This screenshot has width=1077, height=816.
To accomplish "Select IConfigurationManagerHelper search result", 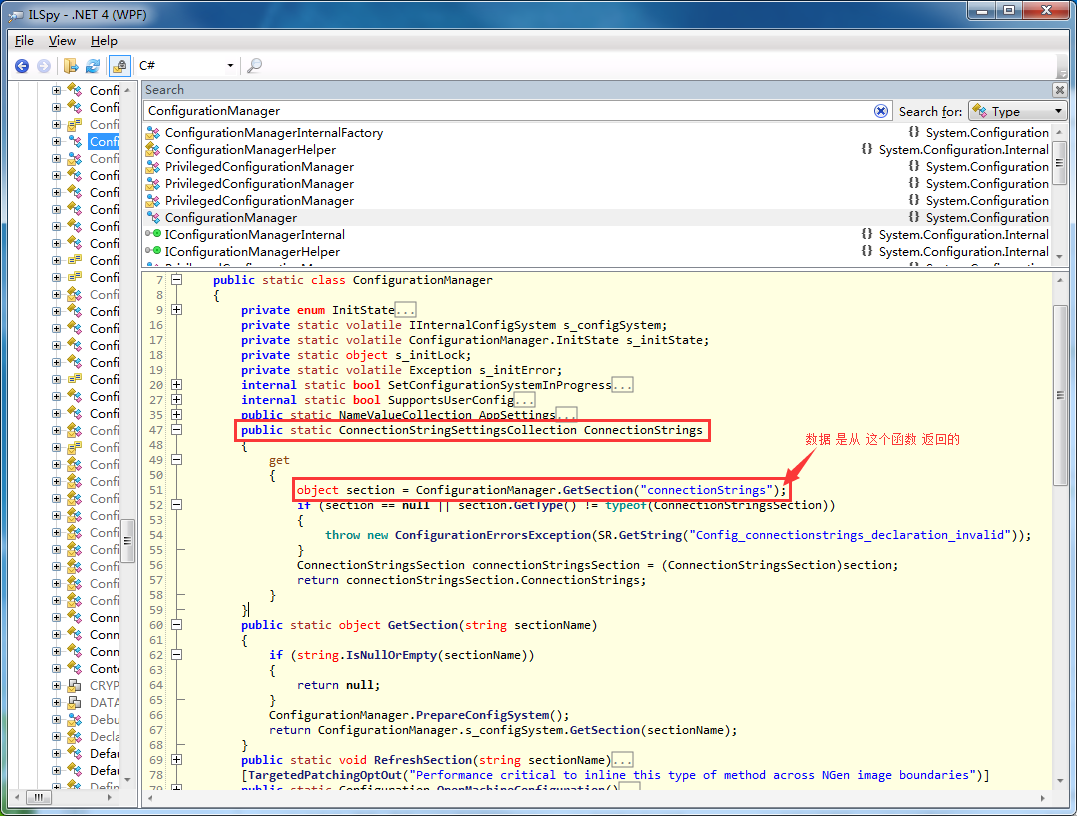I will (x=252, y=252).
